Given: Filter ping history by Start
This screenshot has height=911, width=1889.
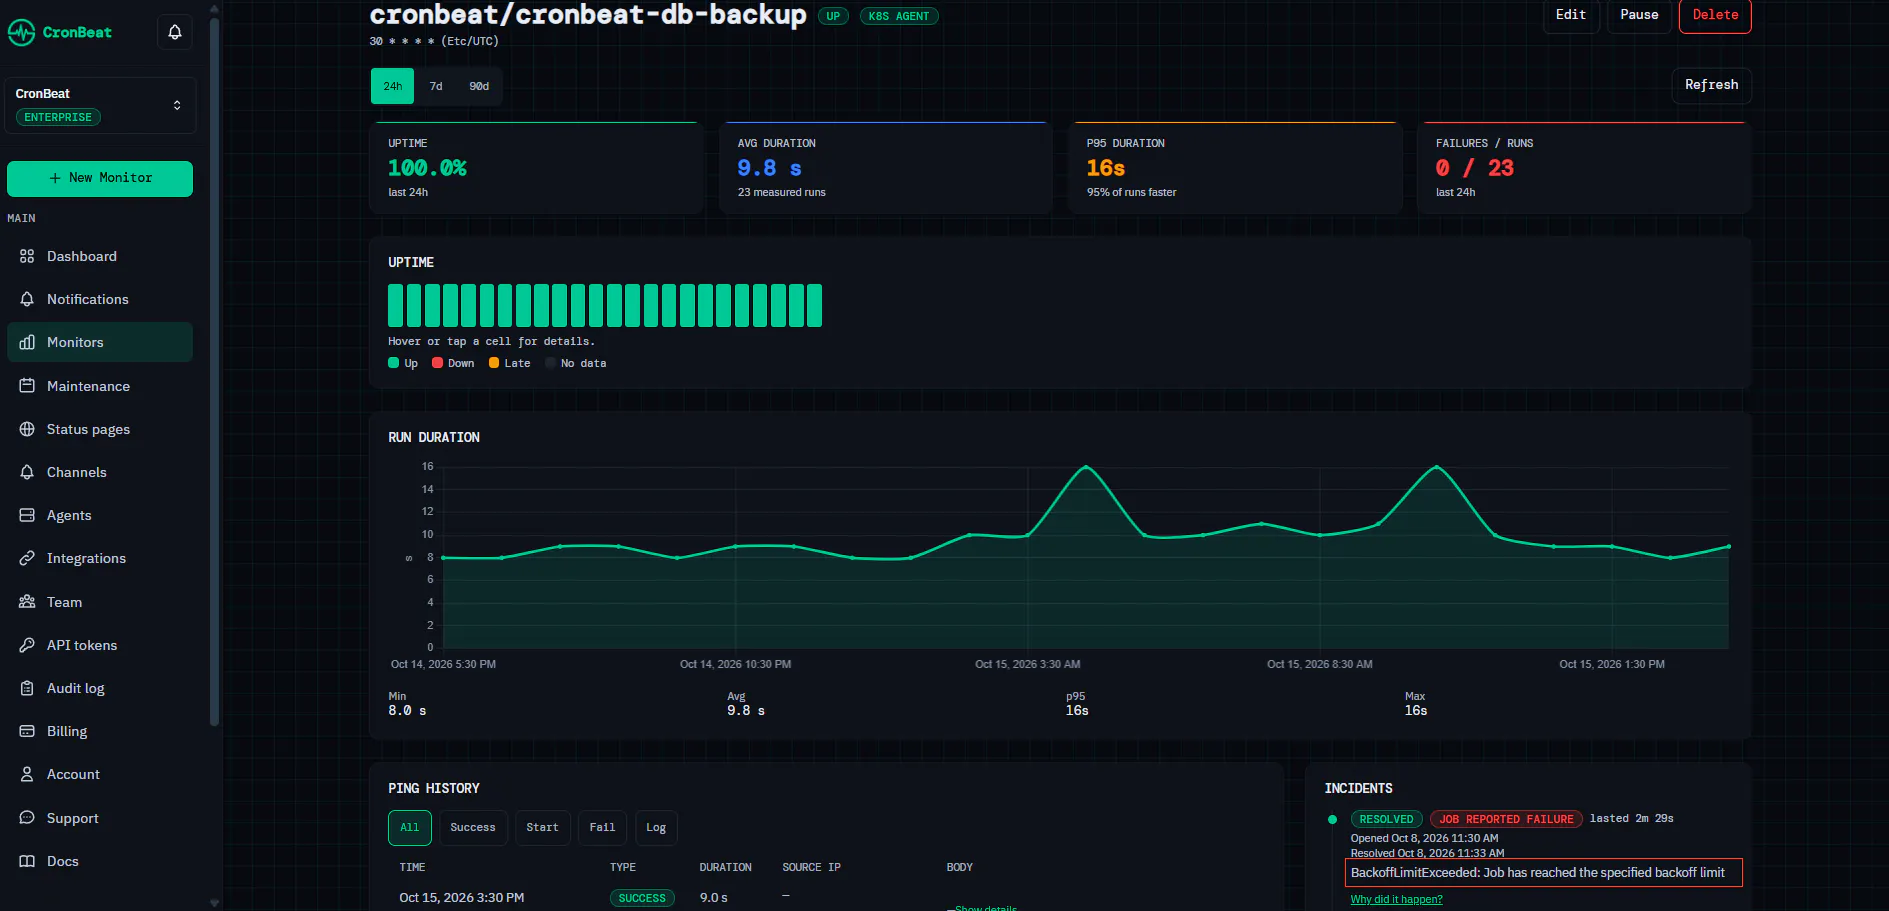Looking at the screenshot, I should pyautogui.click(x=542, y=828).
